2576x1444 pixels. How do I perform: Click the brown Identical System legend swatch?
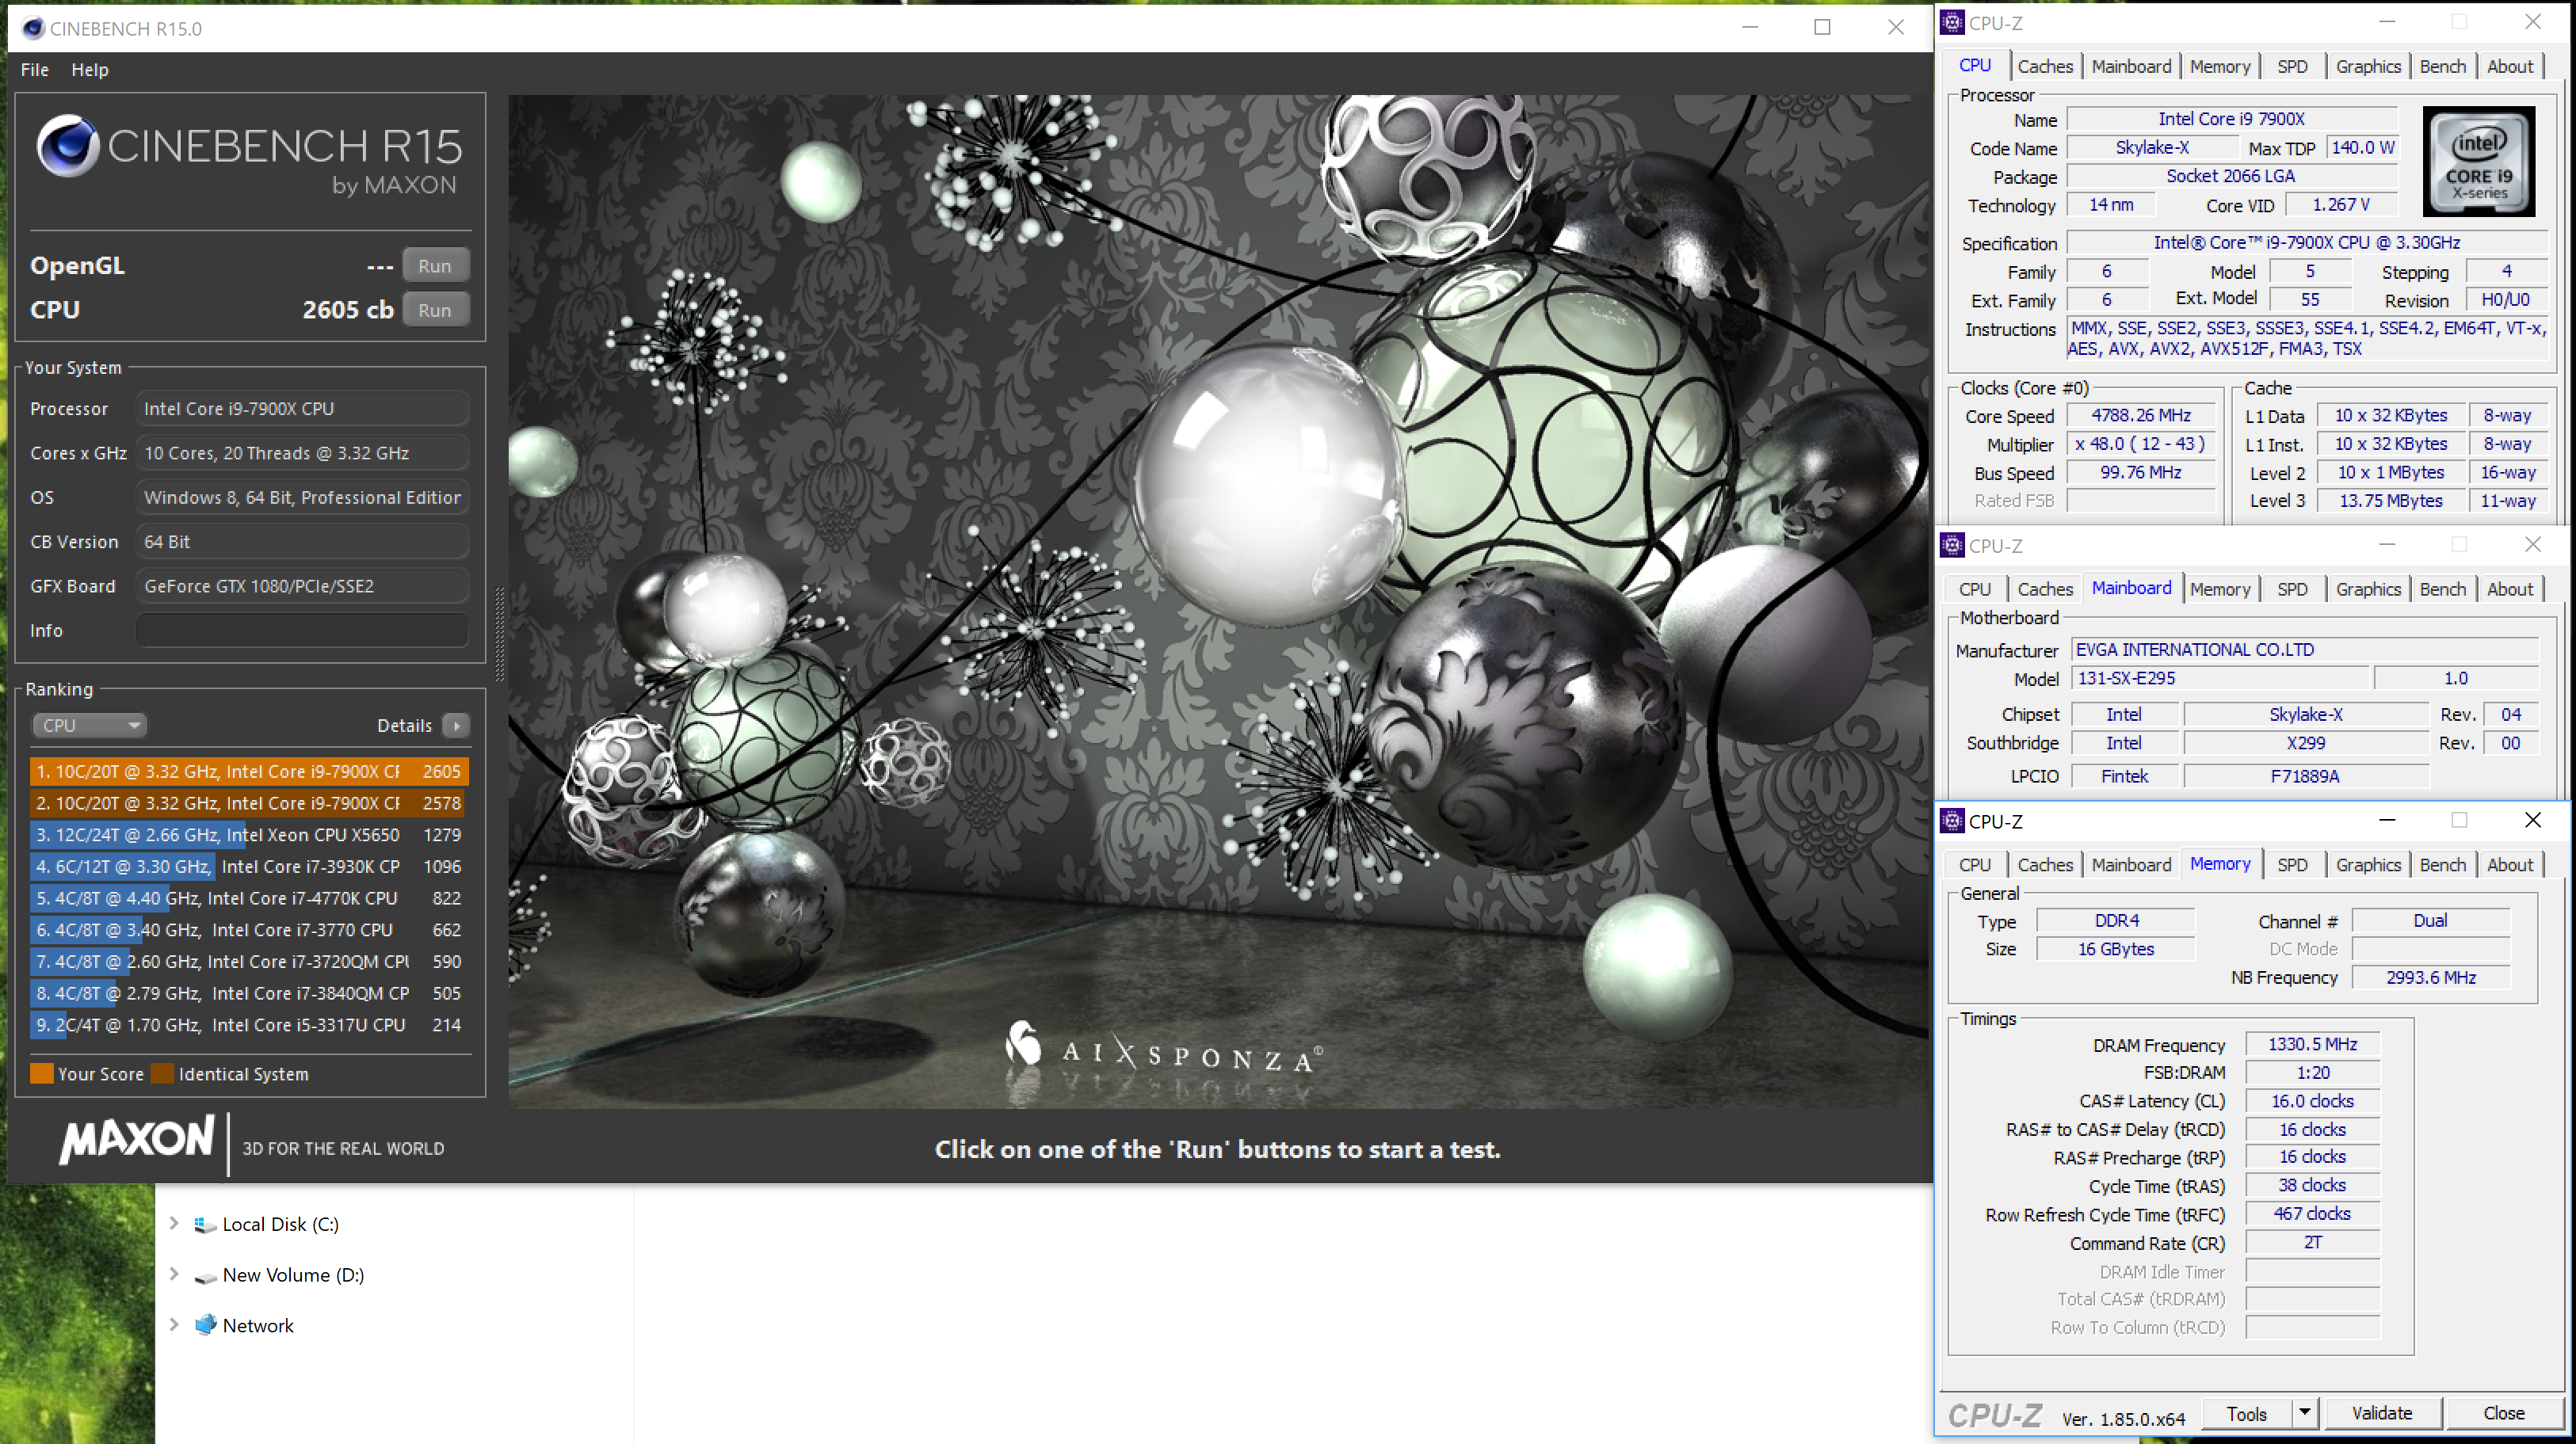(x=162, y=1074)
